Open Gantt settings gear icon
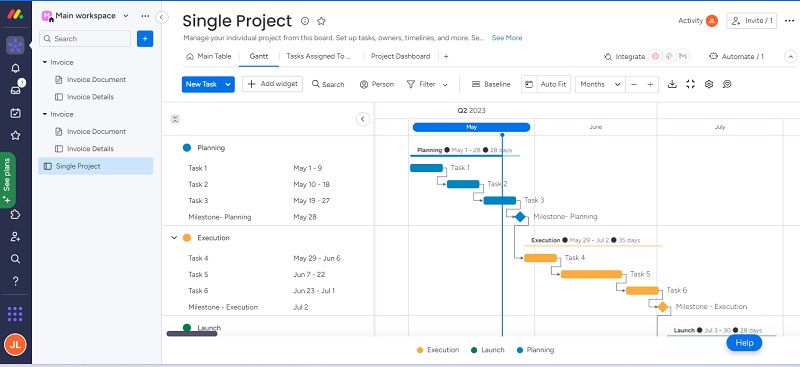 tap(709, 84)
